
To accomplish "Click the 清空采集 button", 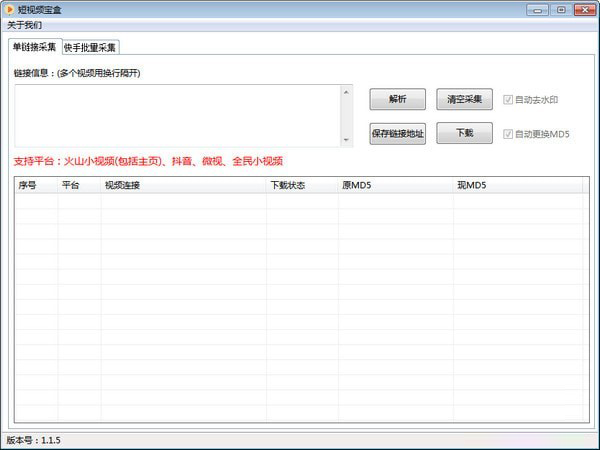I will coord(464,99).
